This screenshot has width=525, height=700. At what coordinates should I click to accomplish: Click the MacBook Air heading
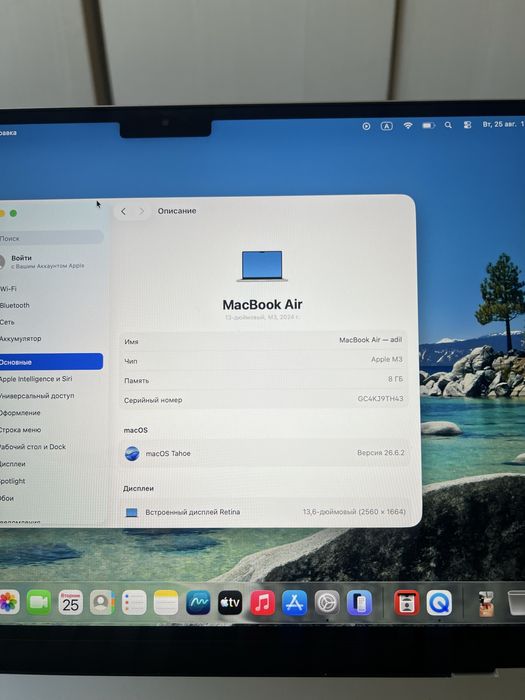(262, 304)
